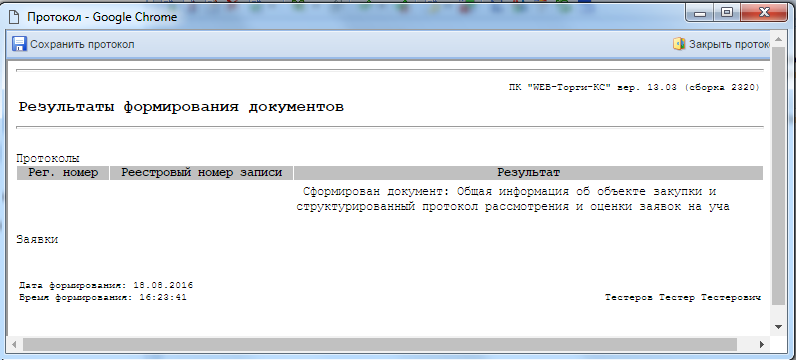Maximize the Протокол Chrome window
Image resolution: width=796 pixels, height=360 pixels.
click(x=727, y=14)
